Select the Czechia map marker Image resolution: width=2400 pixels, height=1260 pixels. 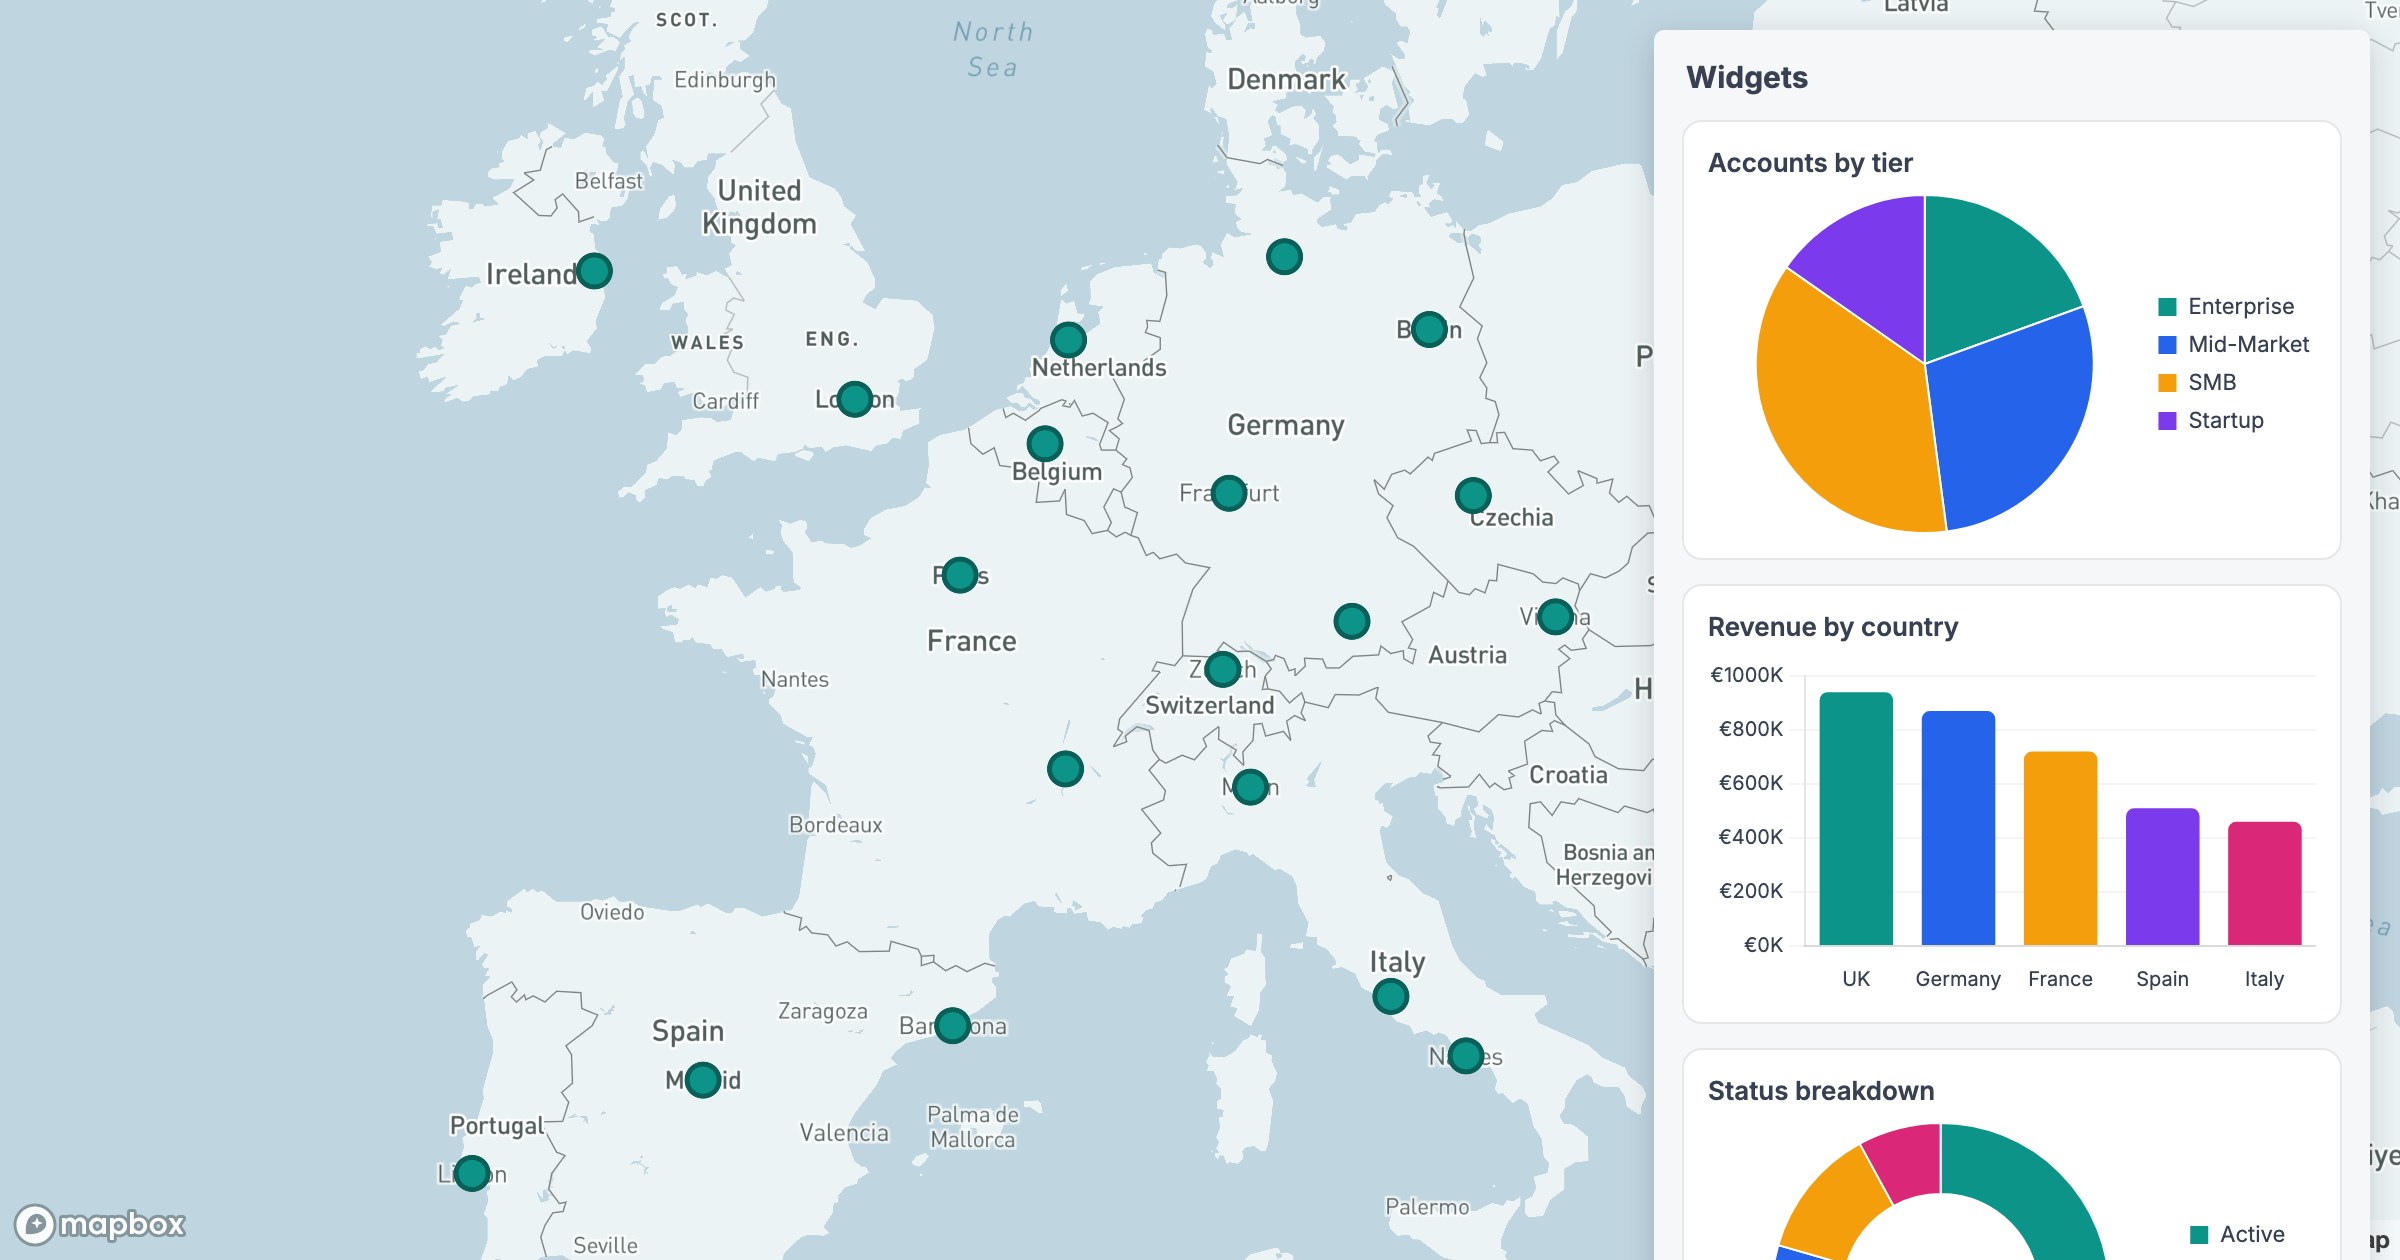(x=1473, y=495)
